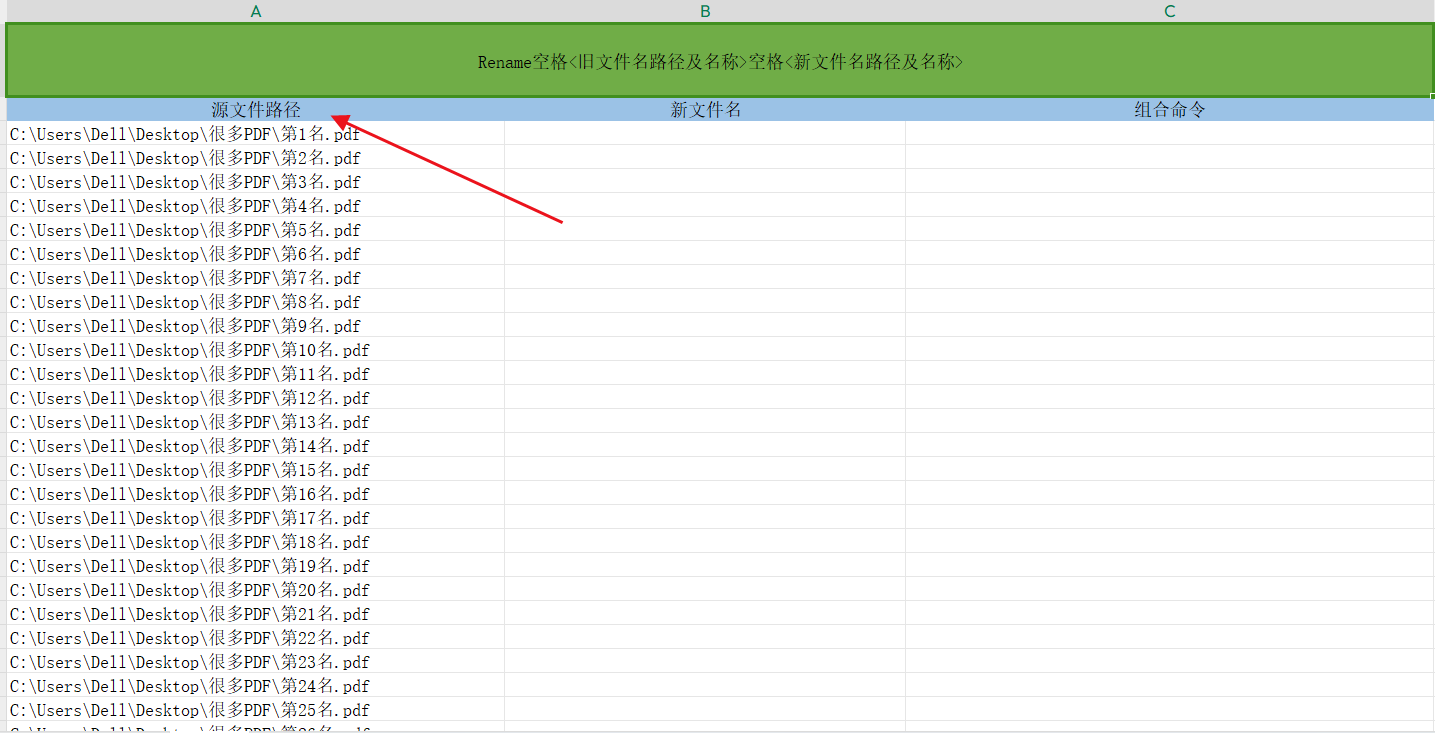The height and width of the screenshot is (733, 1435).
Task: Select cell with 第4名.pdf path
Action: 256,205
